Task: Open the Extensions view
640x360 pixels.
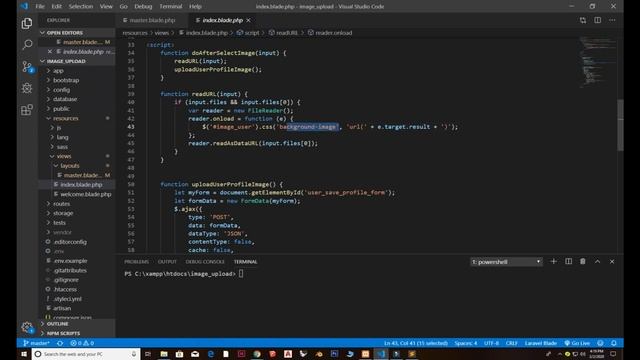Action: coord(27,110)
